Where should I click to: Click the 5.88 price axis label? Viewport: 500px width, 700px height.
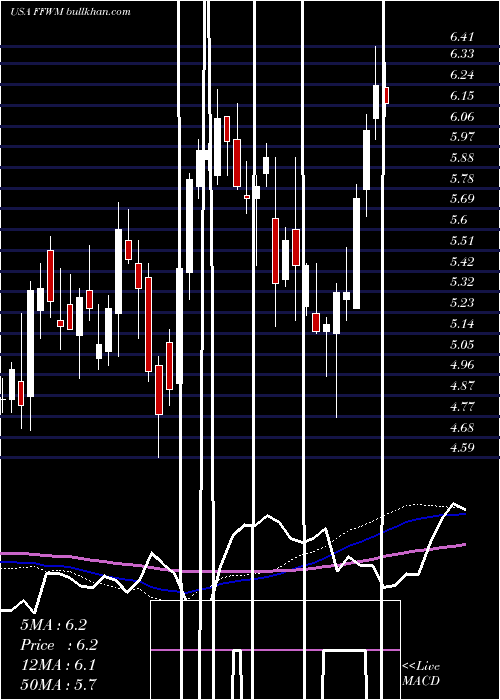[x=462, y=158]
